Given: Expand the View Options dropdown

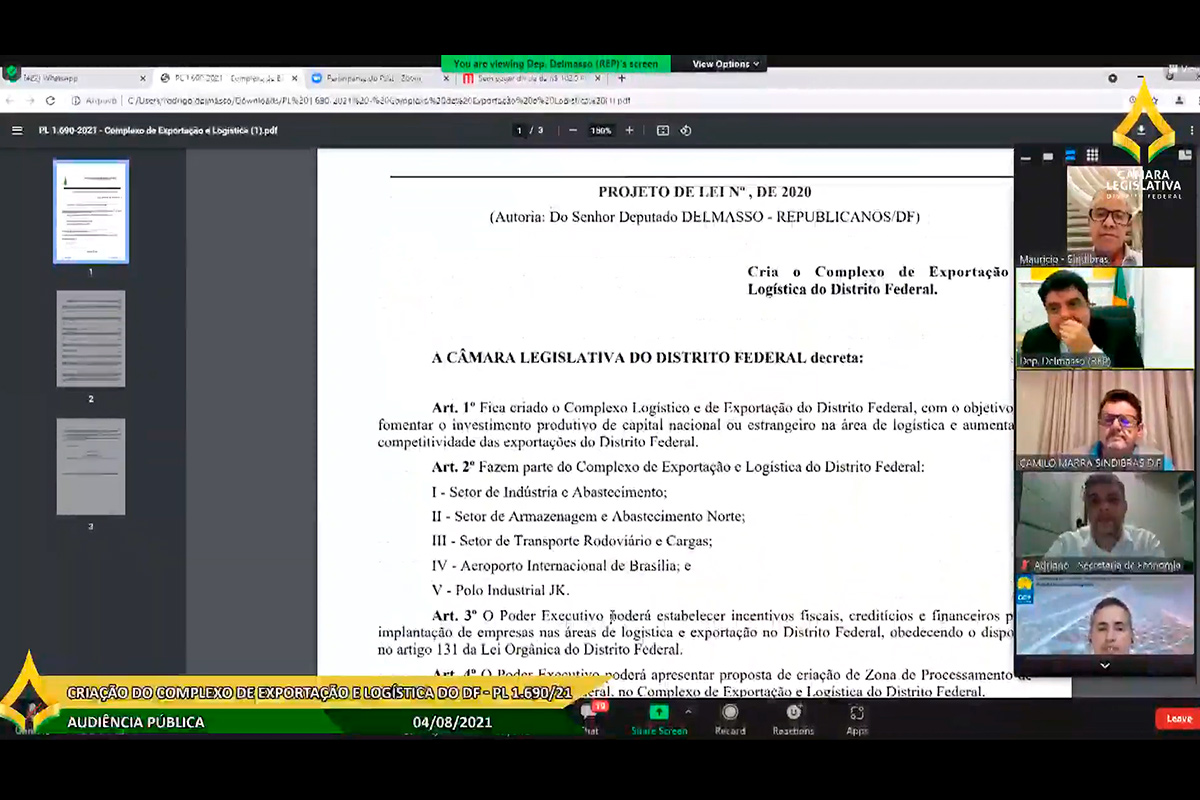Looking at the screenshot, I should tap(726, 64).
